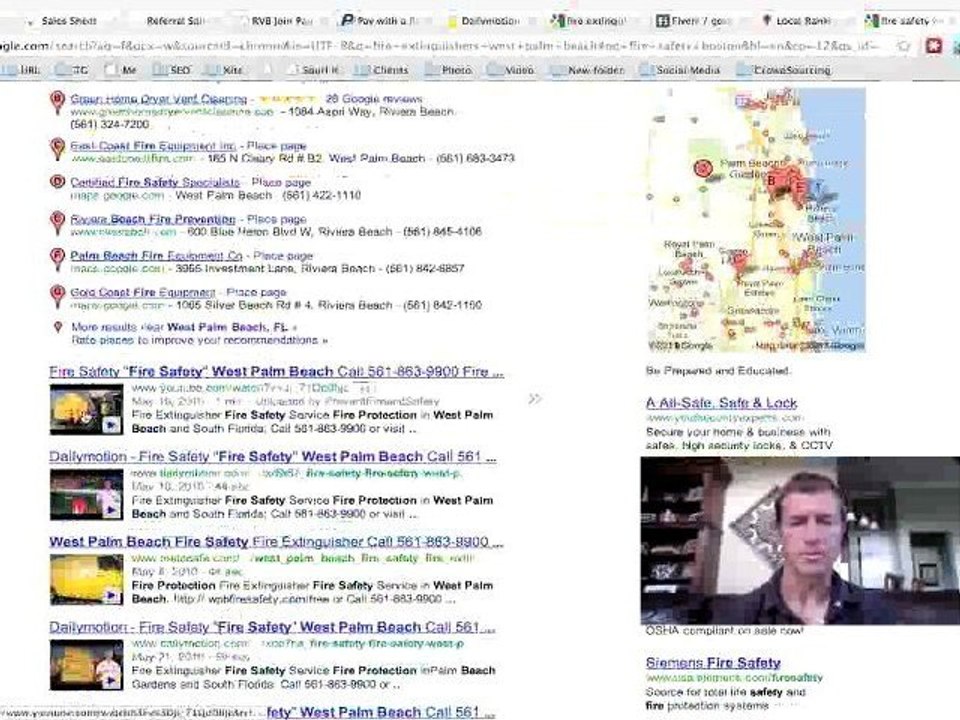Open the Video bookmark folder
The width and height of the screenshot is (960, 720).
pos(511,70)
